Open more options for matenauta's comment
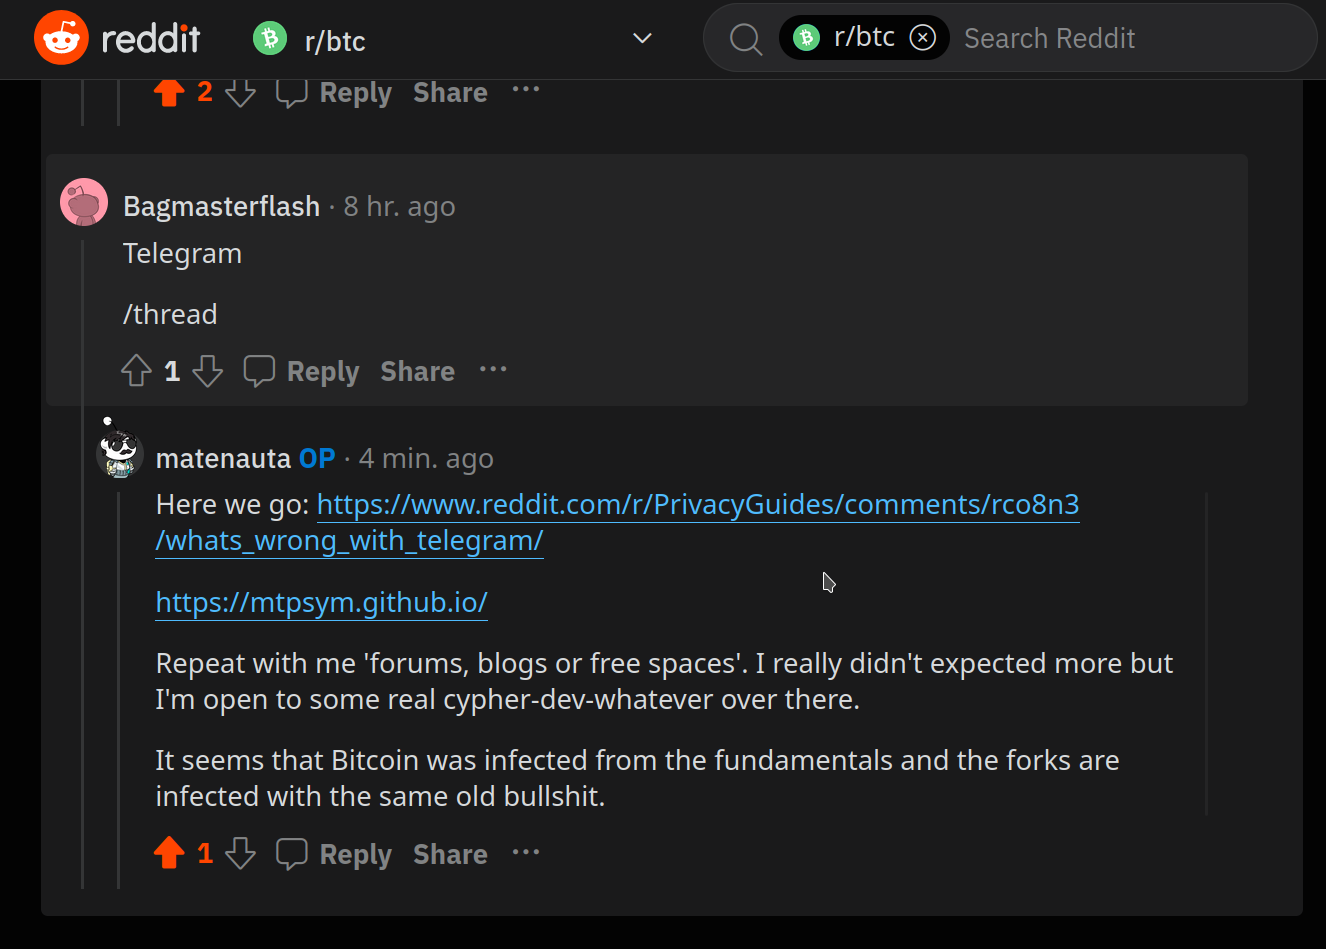This screenshot has height=949, width=1326. click(x=526, y=853)
